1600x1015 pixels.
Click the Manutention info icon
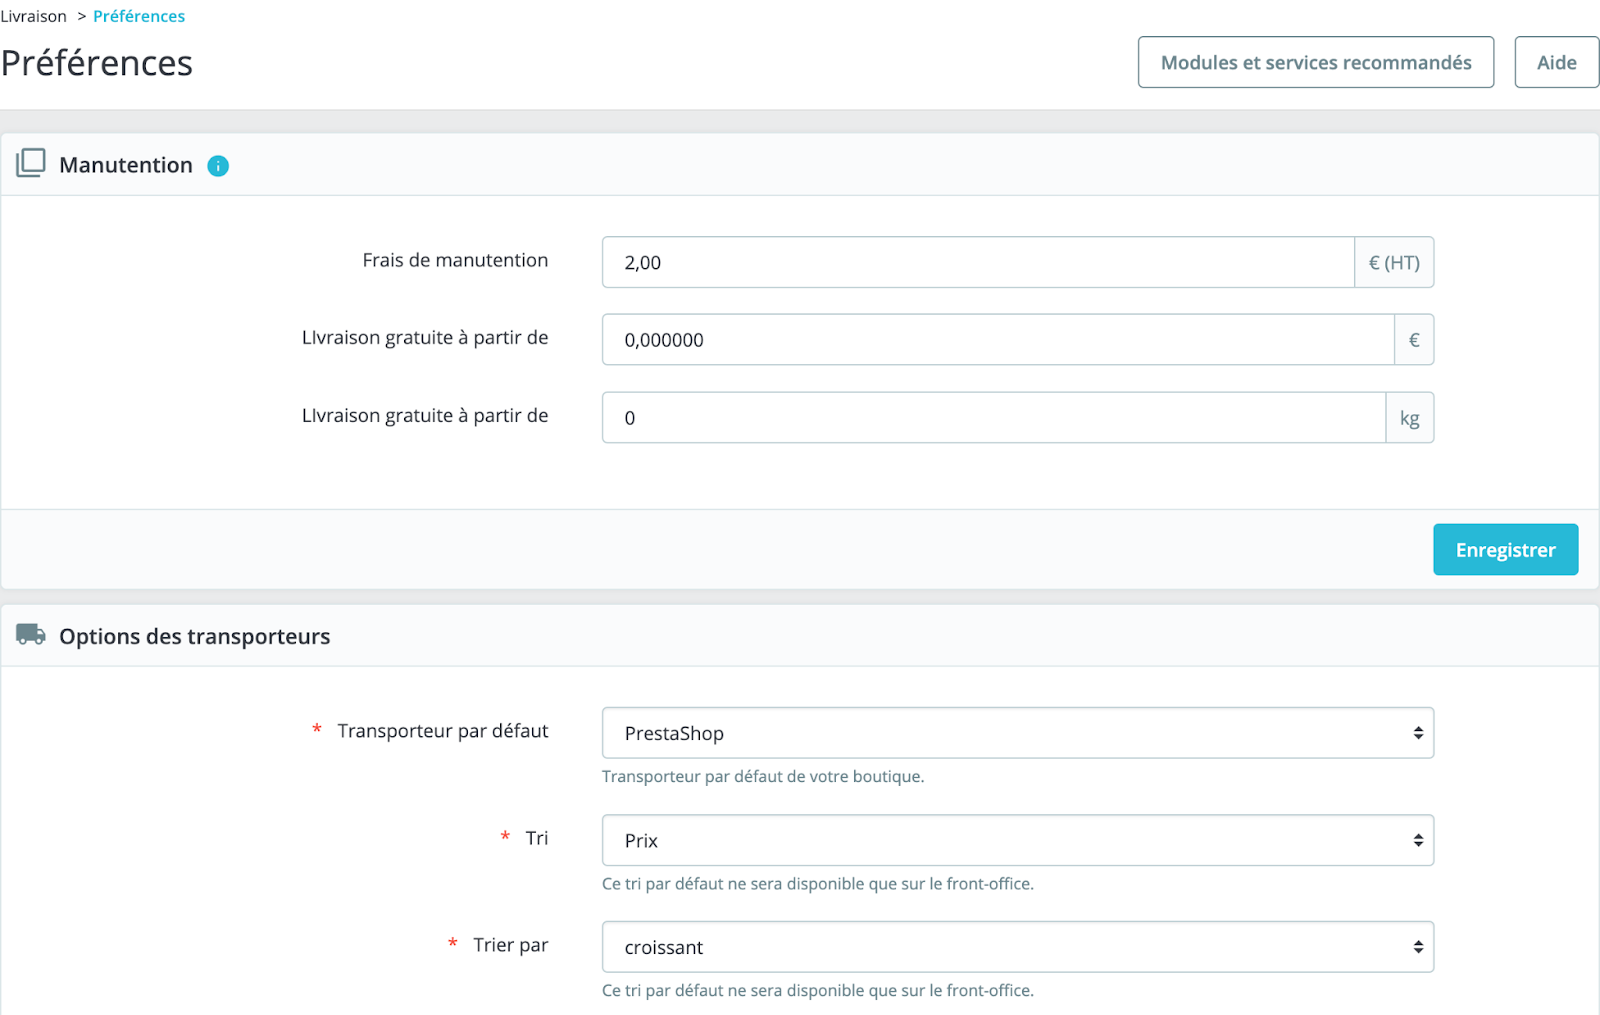point(218,166)
